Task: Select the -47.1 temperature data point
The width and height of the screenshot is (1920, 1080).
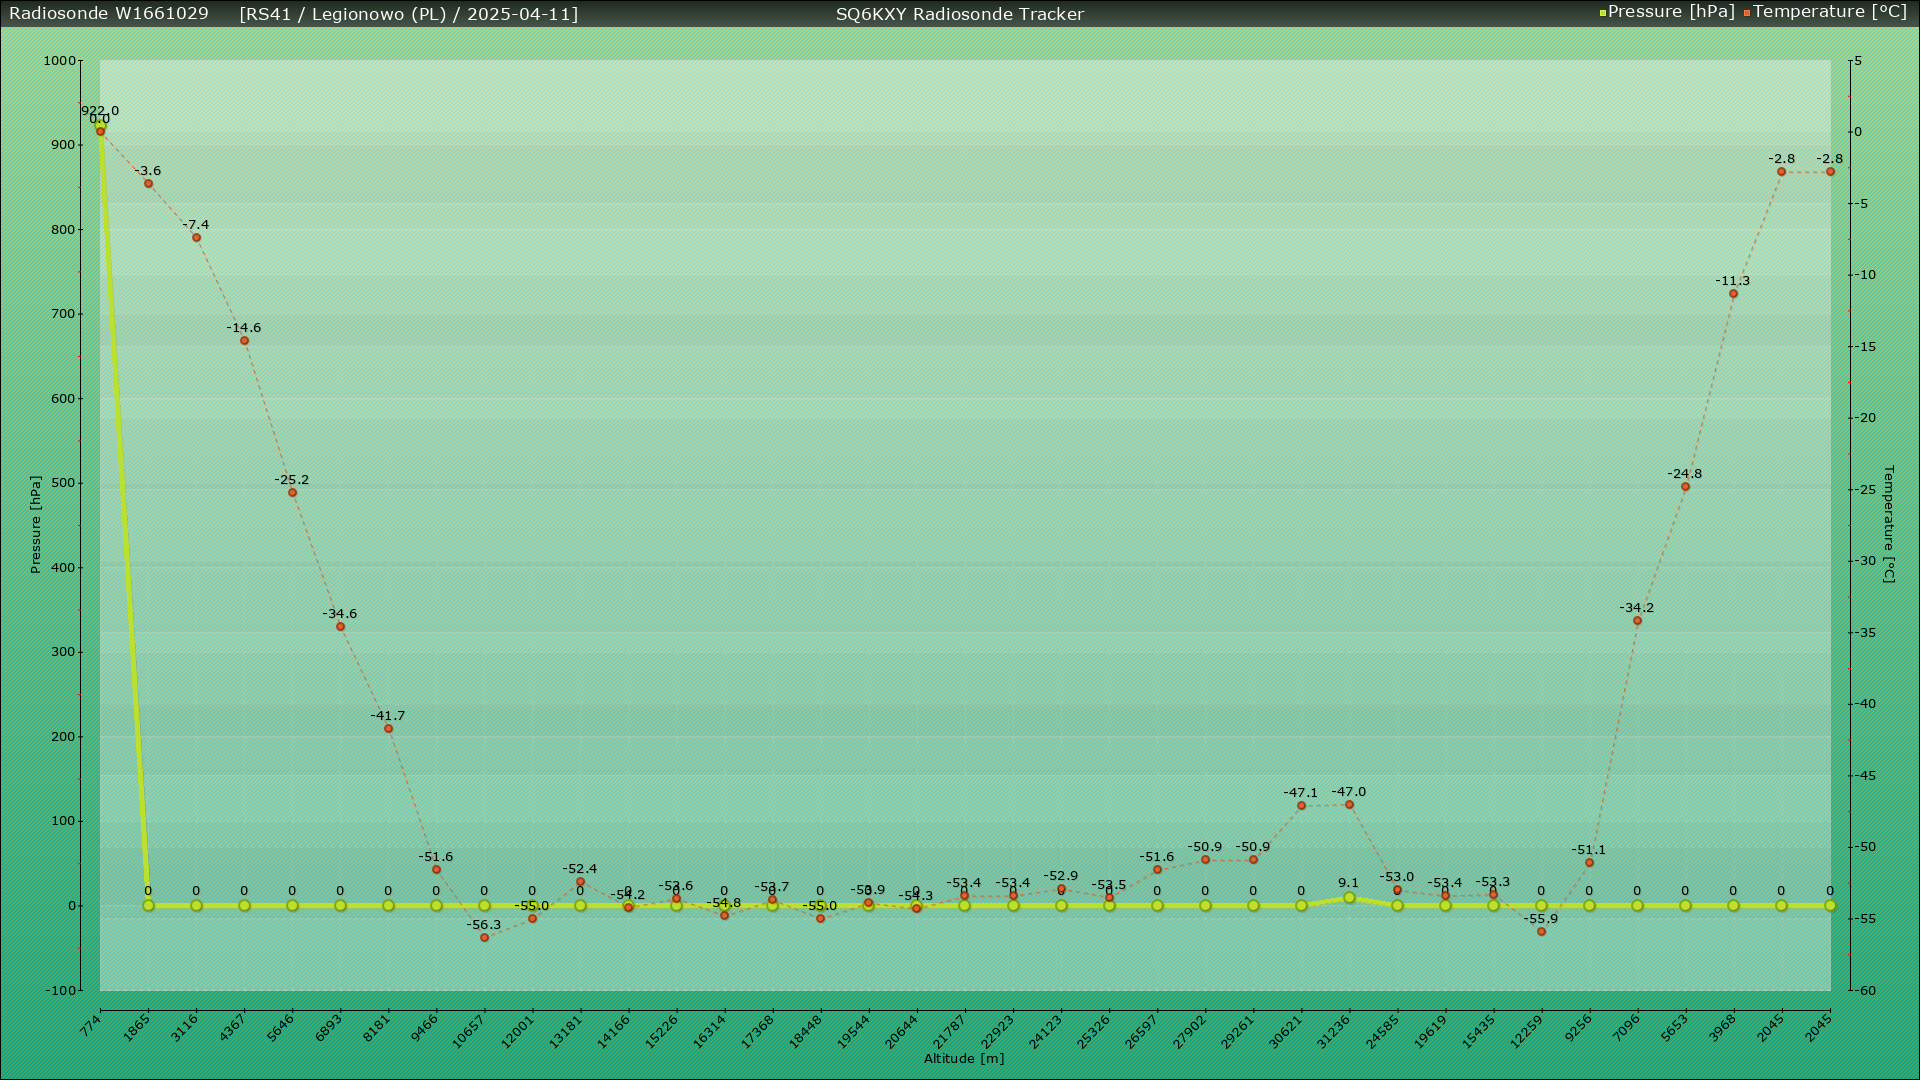Action: point(1301,806)
